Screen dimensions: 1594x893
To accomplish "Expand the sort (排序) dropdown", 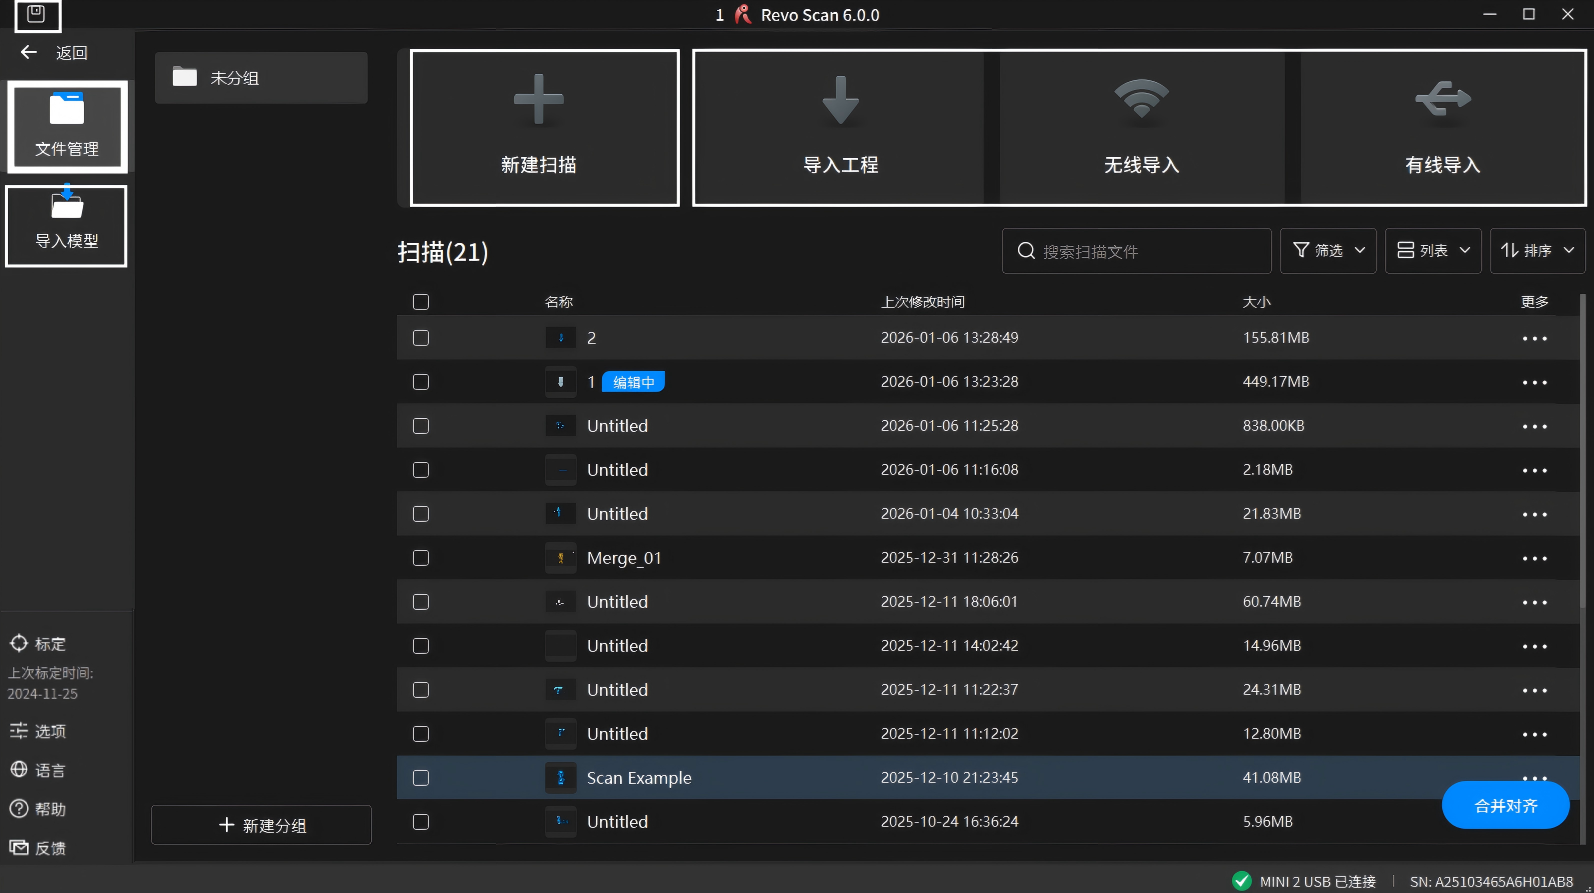I will click(x=1537, y=251).
